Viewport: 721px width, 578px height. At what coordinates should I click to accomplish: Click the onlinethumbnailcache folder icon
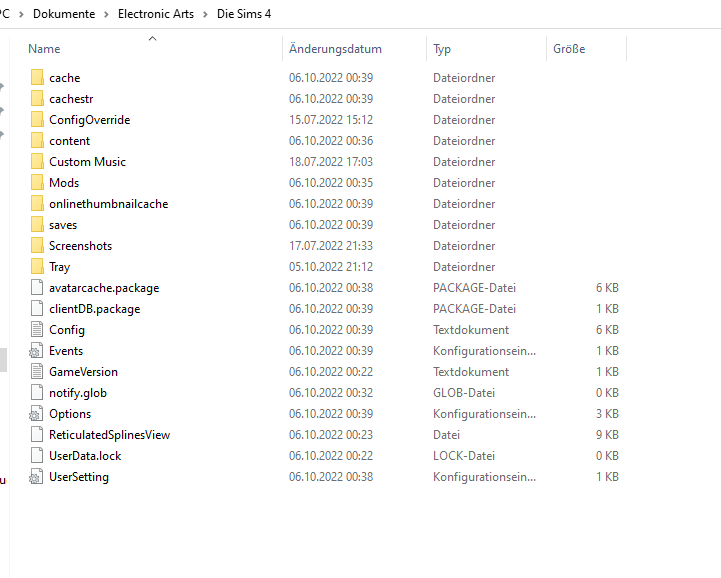tap(37, 204)
